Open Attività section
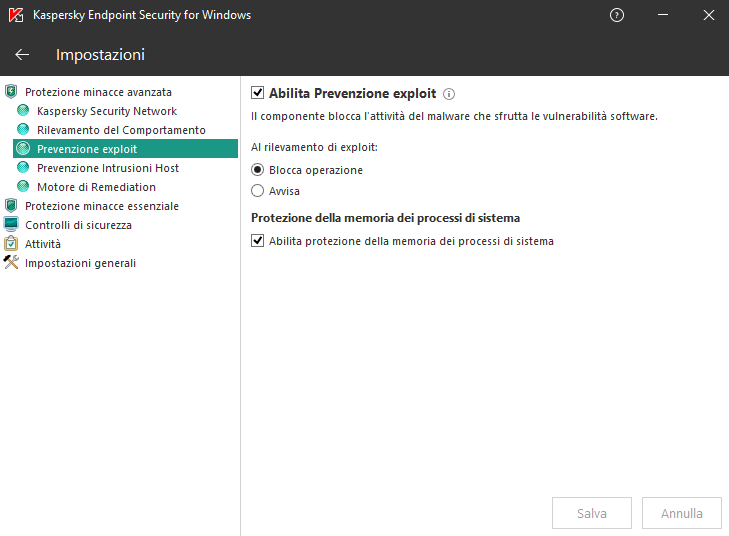This screenshot has width=729, height=536. pyautogui.click(x=43, y=244)
